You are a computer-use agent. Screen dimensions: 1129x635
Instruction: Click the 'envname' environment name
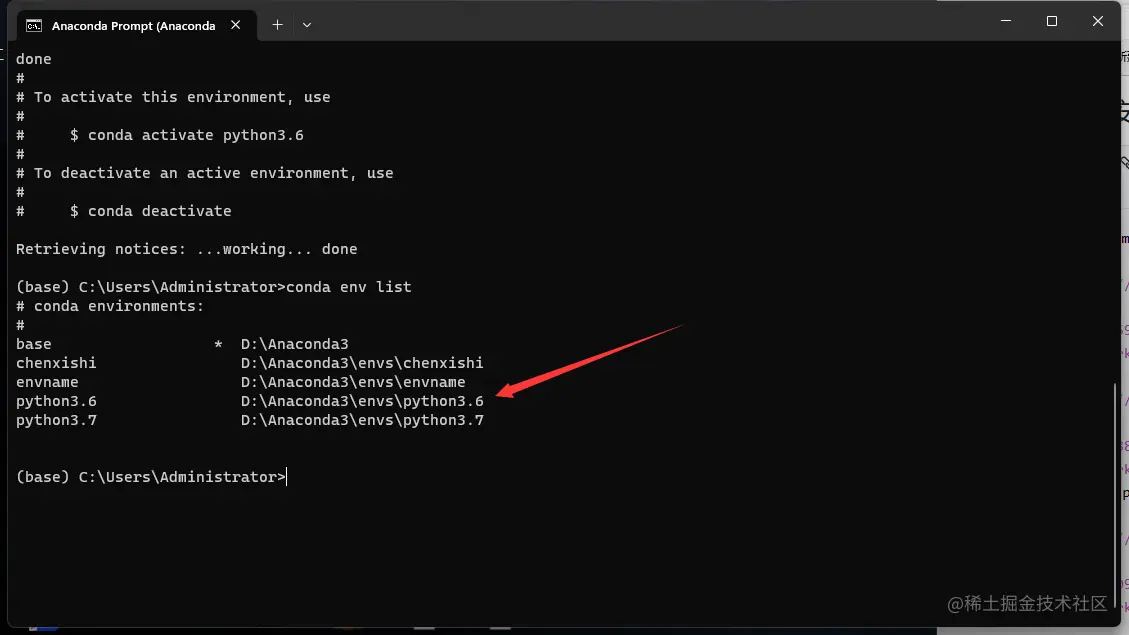coord(47,382)
